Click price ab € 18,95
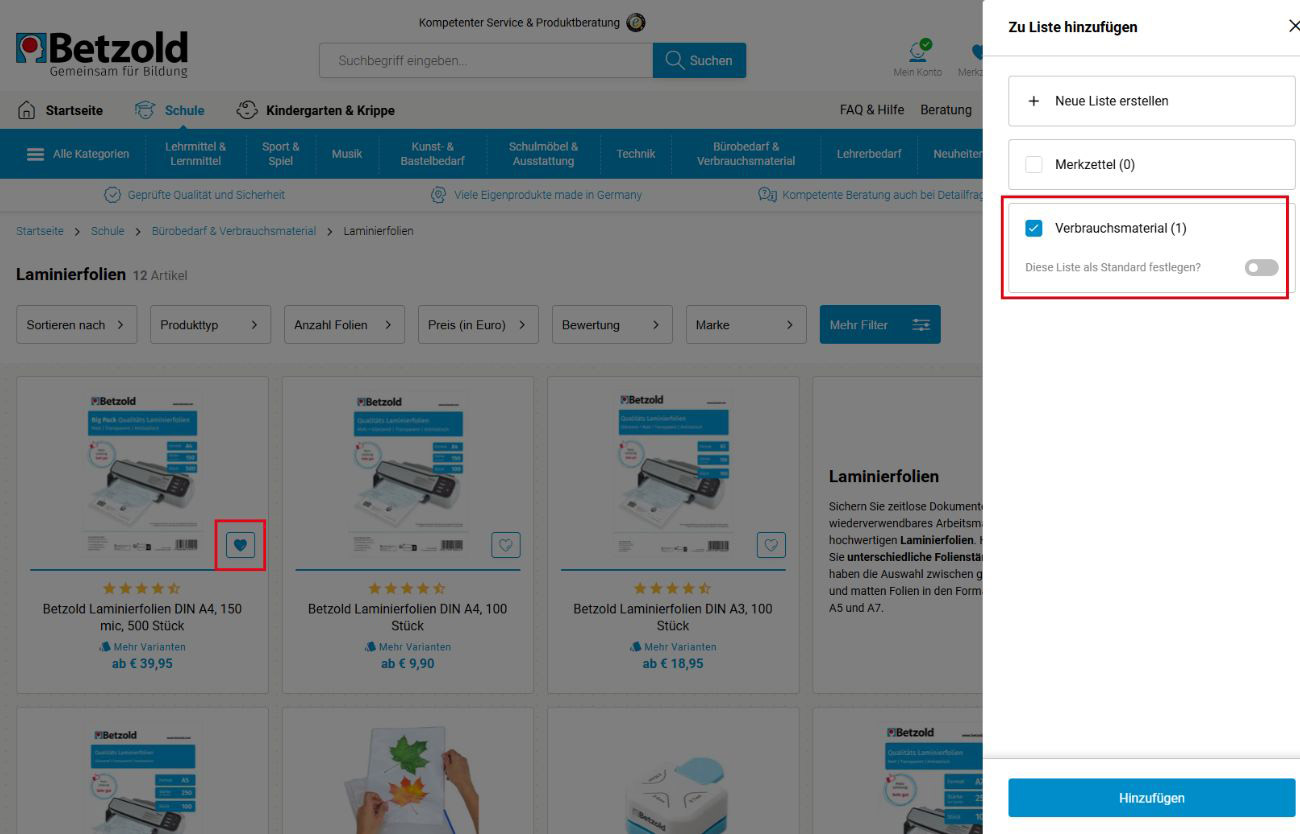Screen dimensions: 1300x834 coord(673,663)
